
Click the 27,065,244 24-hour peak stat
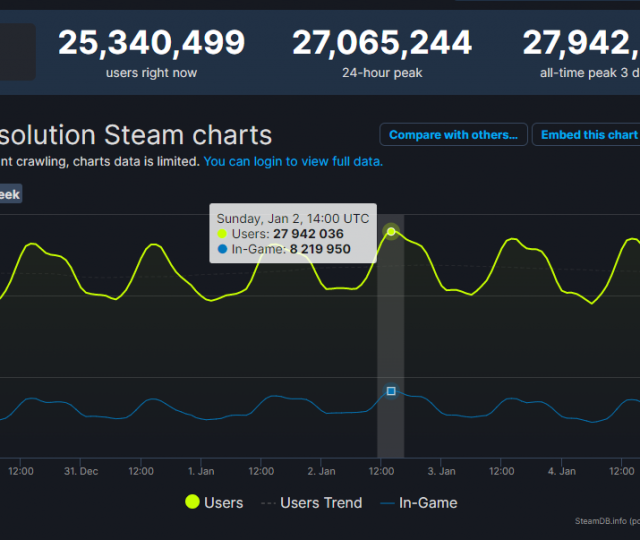click(x=381, y=52)
